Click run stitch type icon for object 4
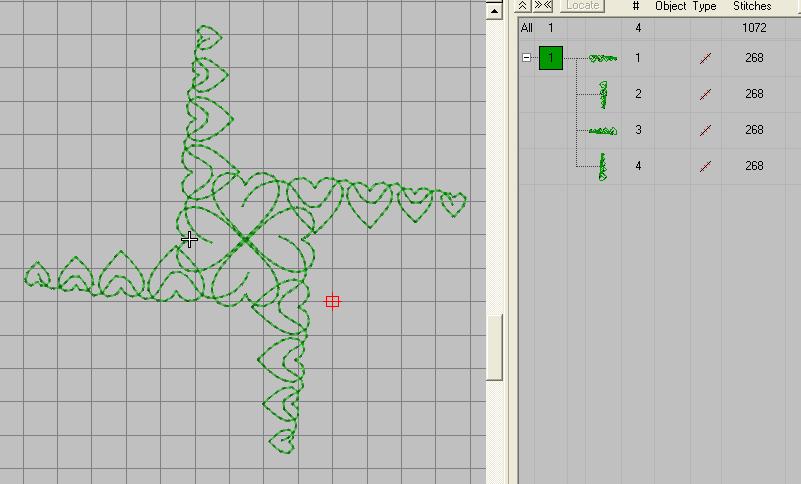The width and height of the screenshot is (801, 484). (x=705, y=166)
